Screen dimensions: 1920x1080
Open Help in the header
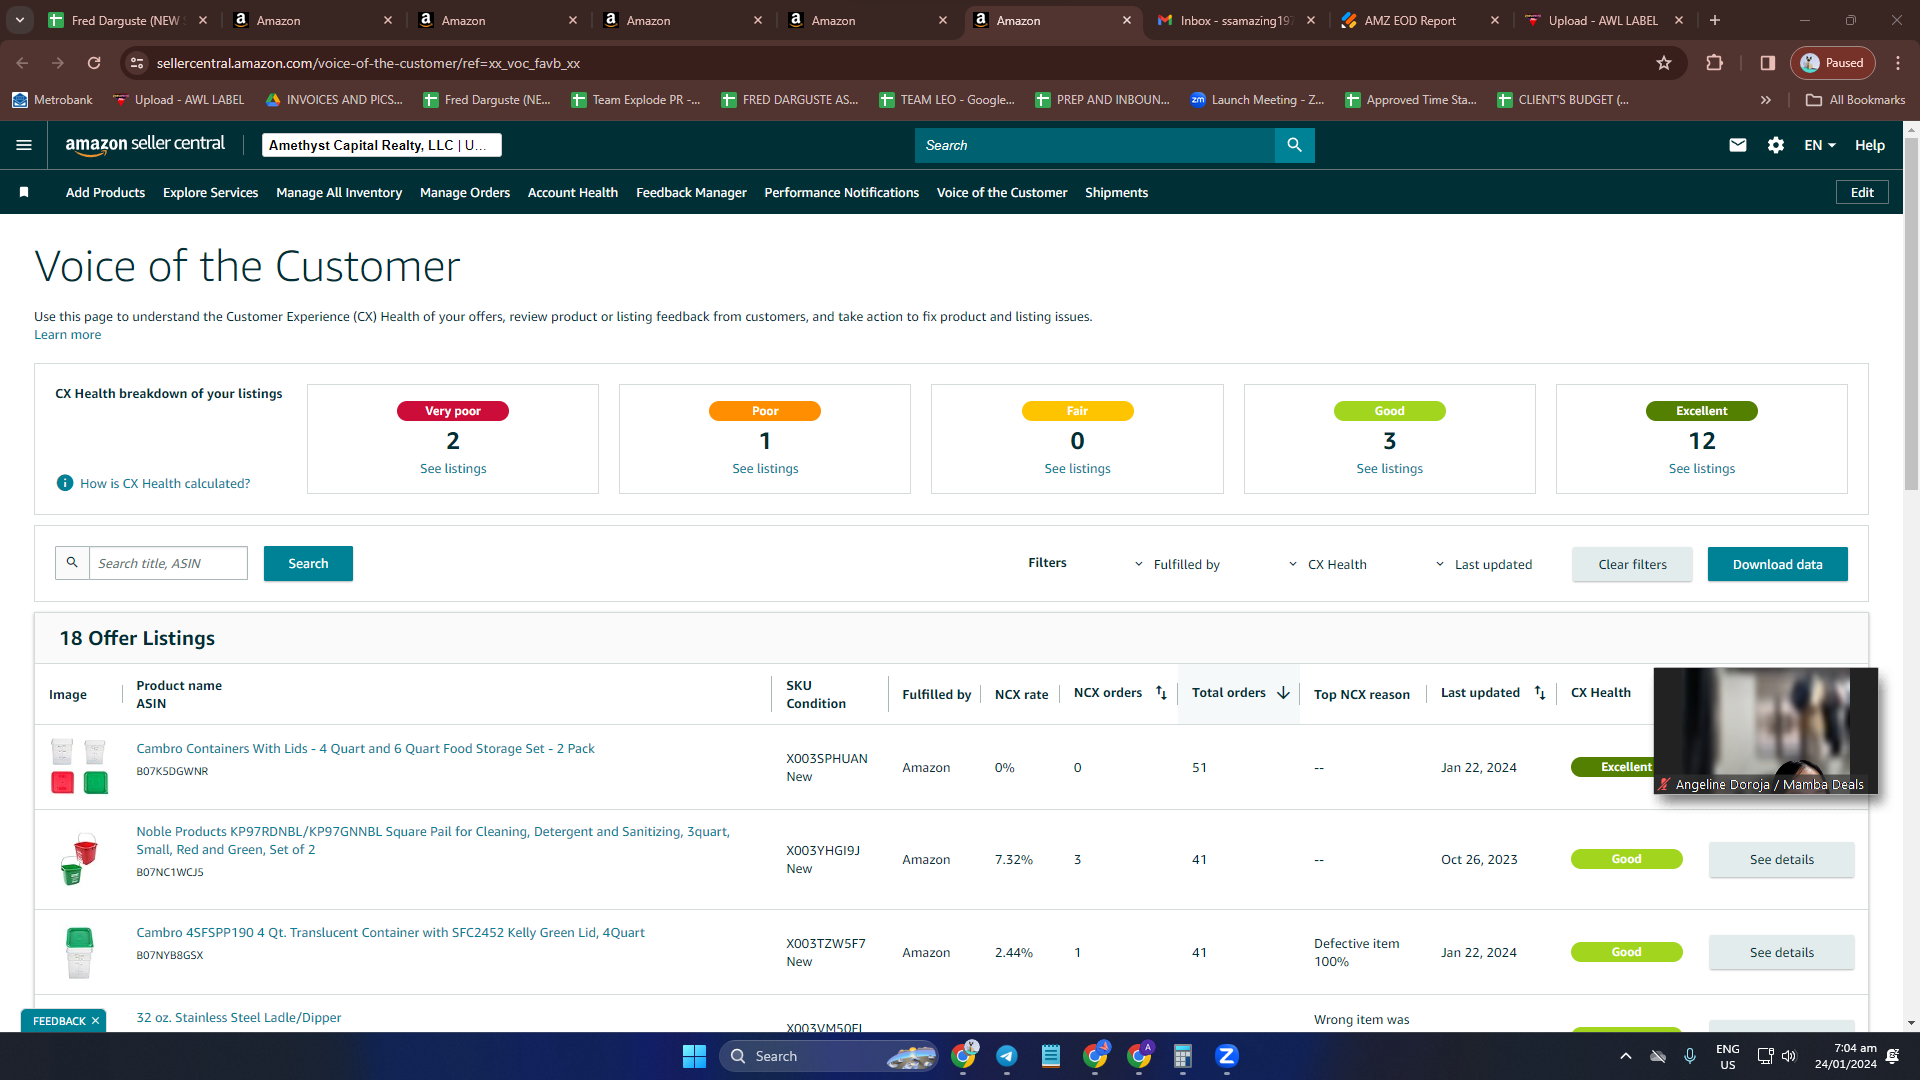[1870, 145]
